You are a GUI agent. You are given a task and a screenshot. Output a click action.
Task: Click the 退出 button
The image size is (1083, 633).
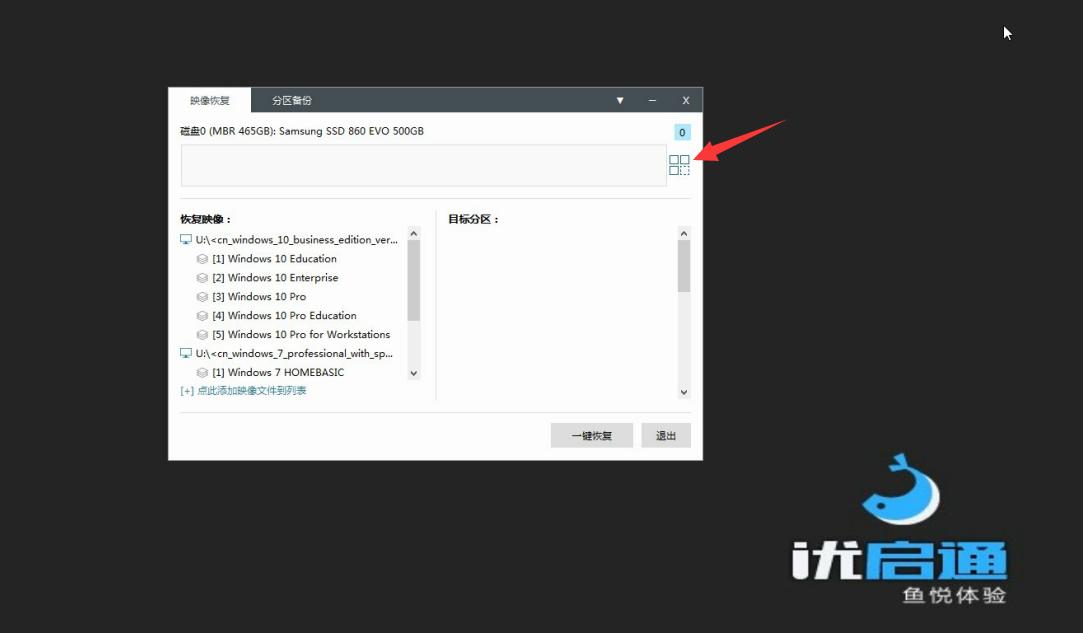pyautogui.click(x=666, y=435)
